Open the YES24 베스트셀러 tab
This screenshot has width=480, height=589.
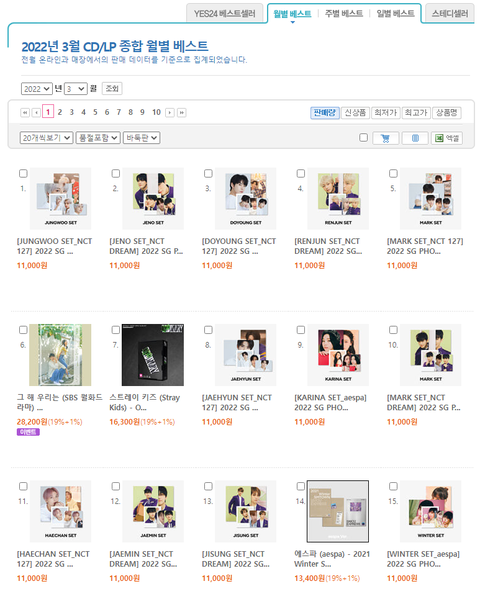pos(225,14)
